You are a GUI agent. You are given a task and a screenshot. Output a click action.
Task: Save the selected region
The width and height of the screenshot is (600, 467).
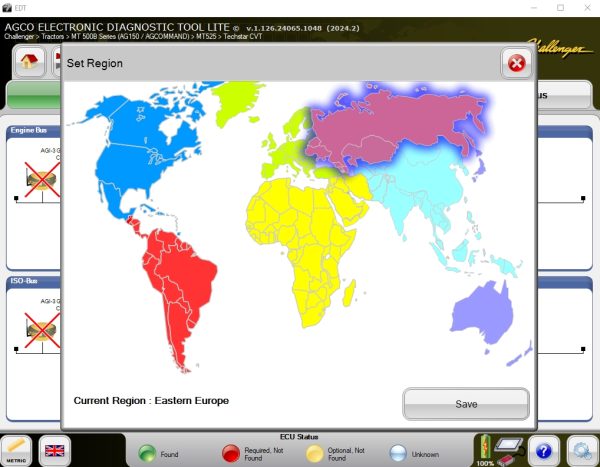point(466,404)
